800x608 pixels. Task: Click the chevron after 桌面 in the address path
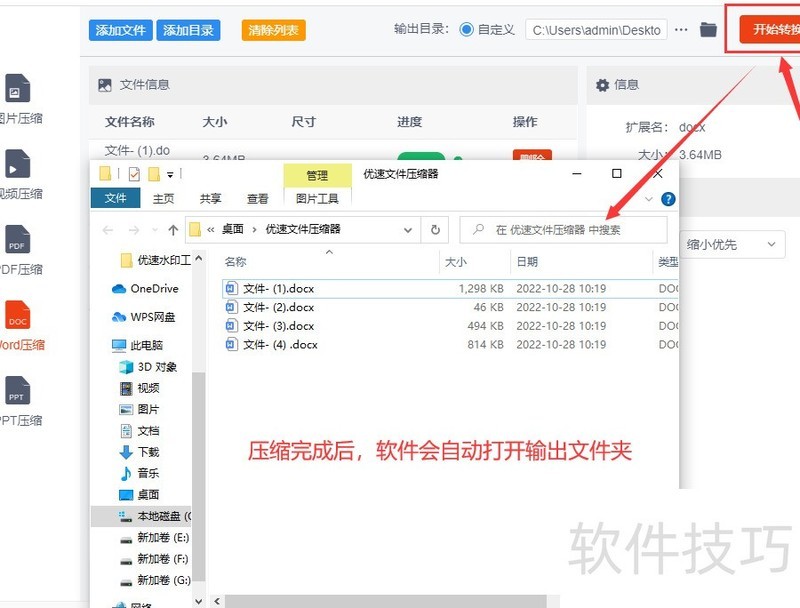(x=254, y=230)
